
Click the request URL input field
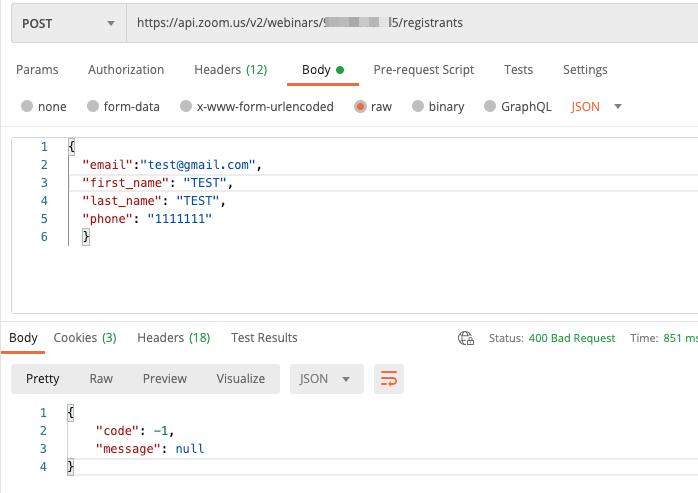click(410, 24)
